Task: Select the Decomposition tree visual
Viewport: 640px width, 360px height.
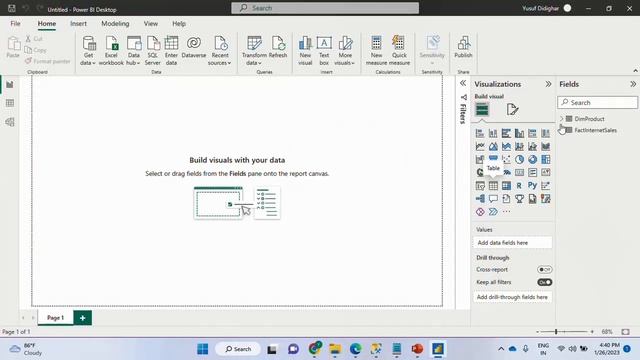Action: [480, 199]
